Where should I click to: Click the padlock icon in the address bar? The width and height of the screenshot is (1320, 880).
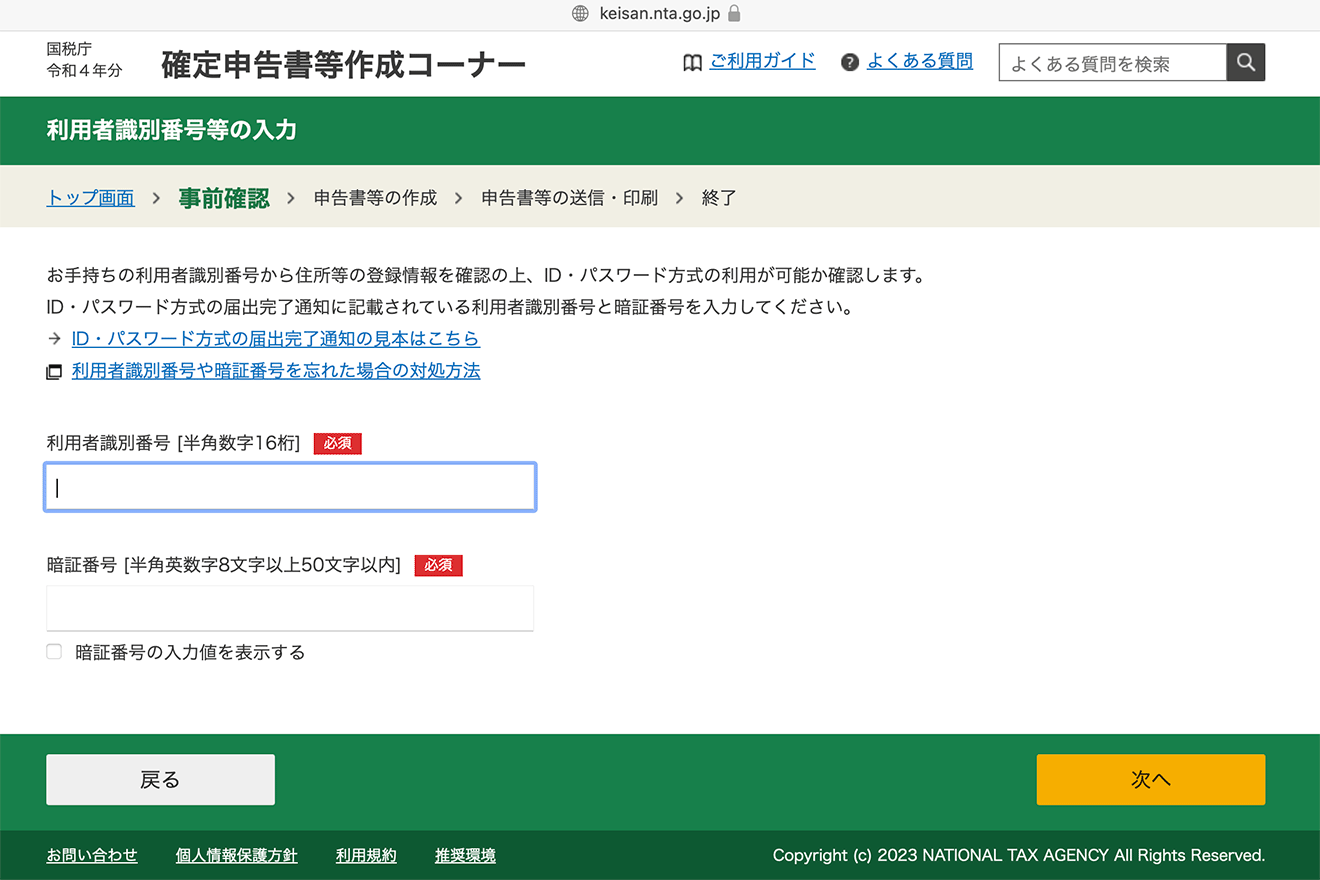coord(734,14)
